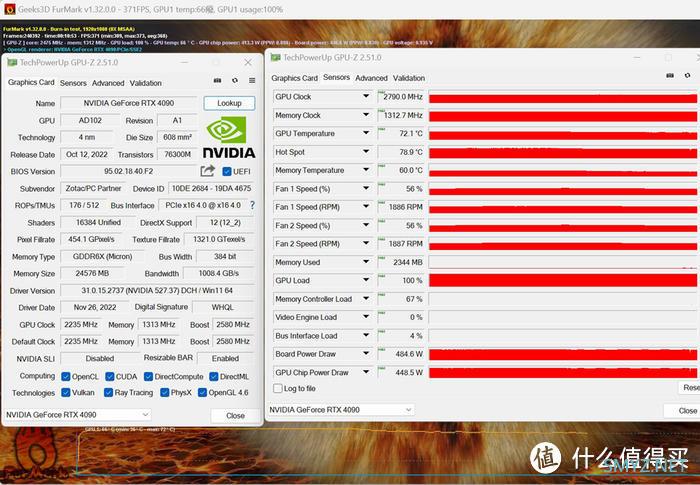The image size is (700, 485).
Task: Open the GPU Load sensor dropdown
Action: [x=366, y=280]
